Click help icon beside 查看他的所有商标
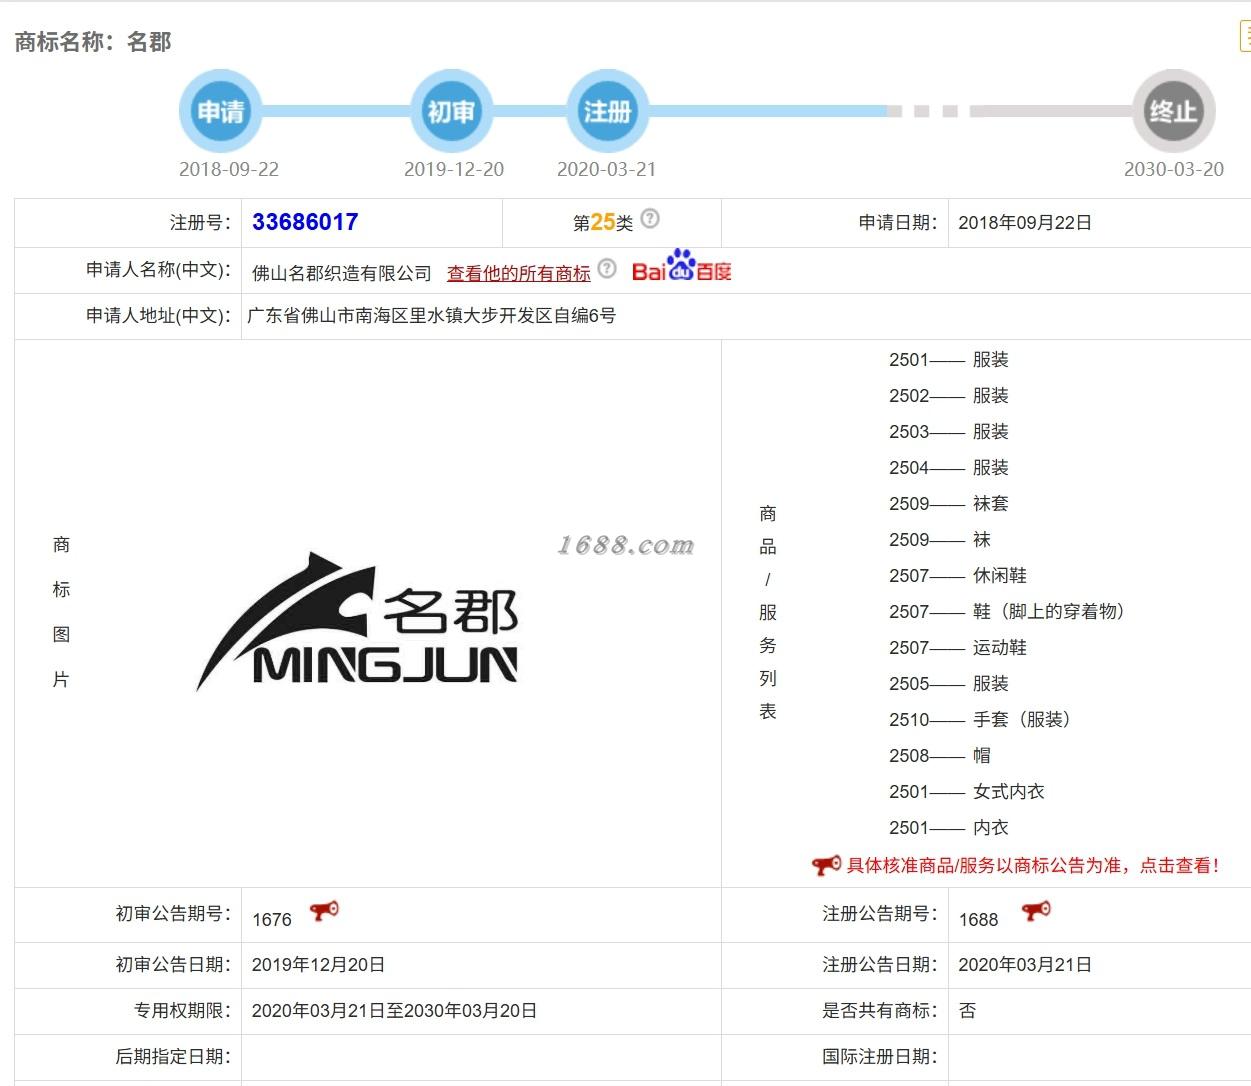The height and width of the screenshot is (1086, 1251). 607,269
